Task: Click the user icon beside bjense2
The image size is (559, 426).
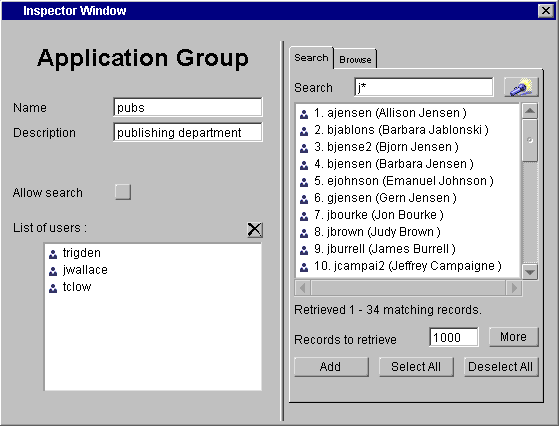Action: (x=304, y=148)
